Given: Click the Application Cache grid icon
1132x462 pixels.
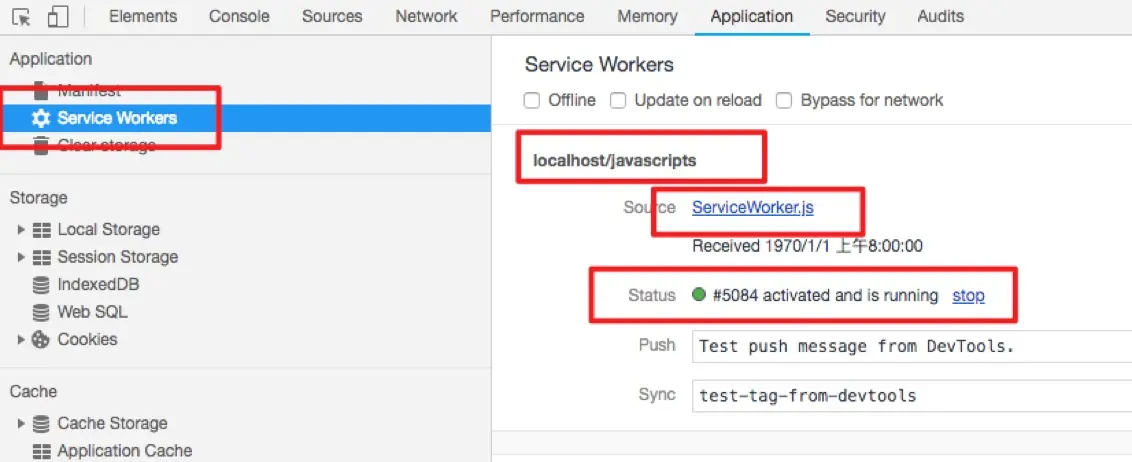Looking at the screenshot, I should click(x=41, y=451).
